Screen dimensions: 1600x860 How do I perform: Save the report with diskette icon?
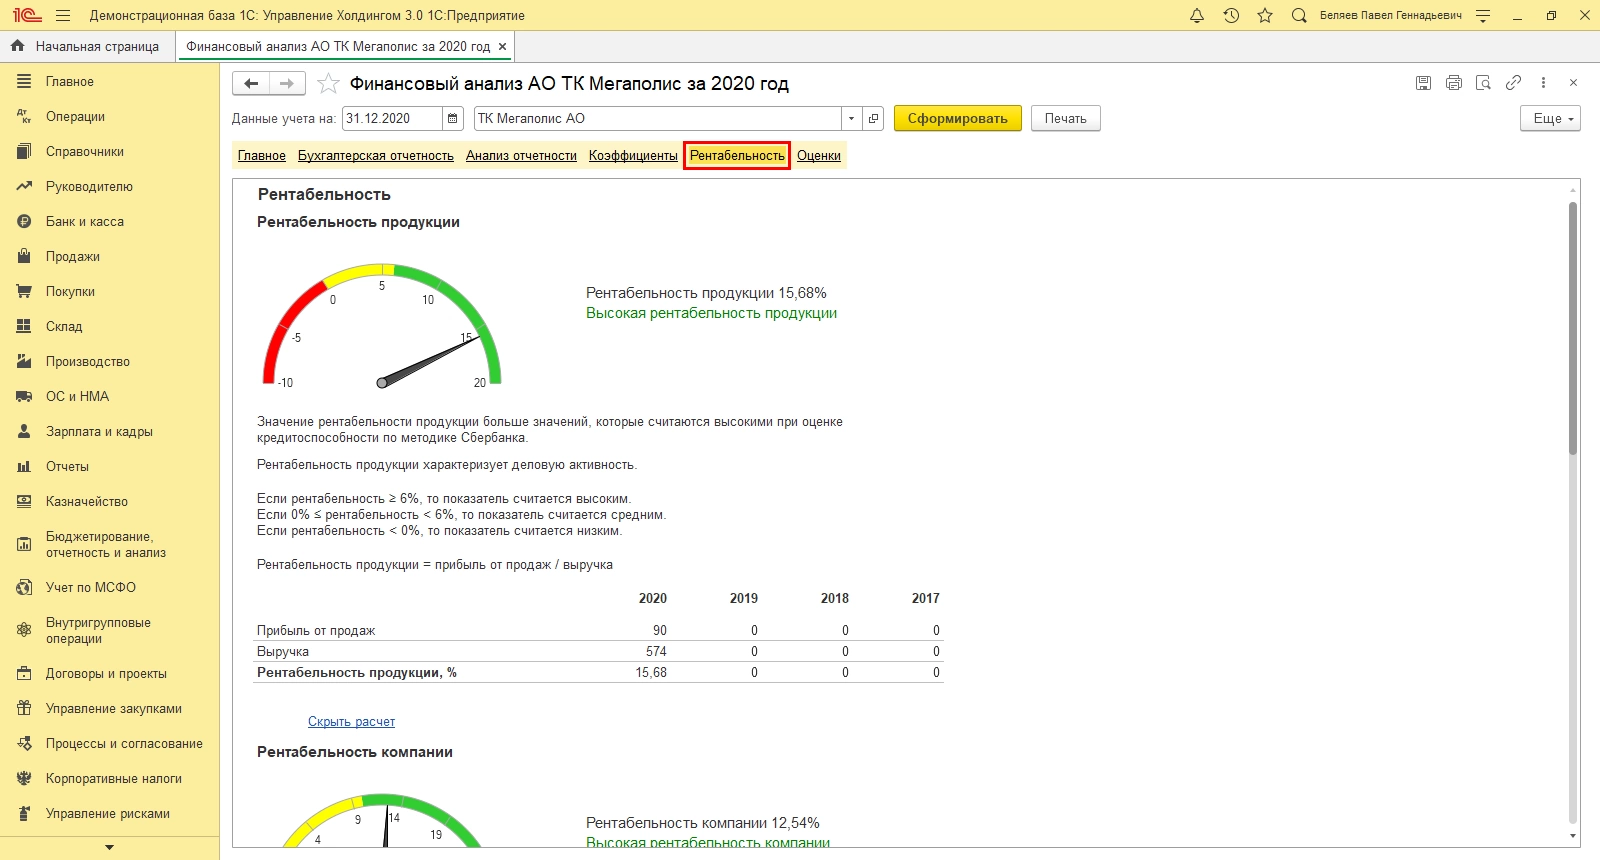(1423, 83)
